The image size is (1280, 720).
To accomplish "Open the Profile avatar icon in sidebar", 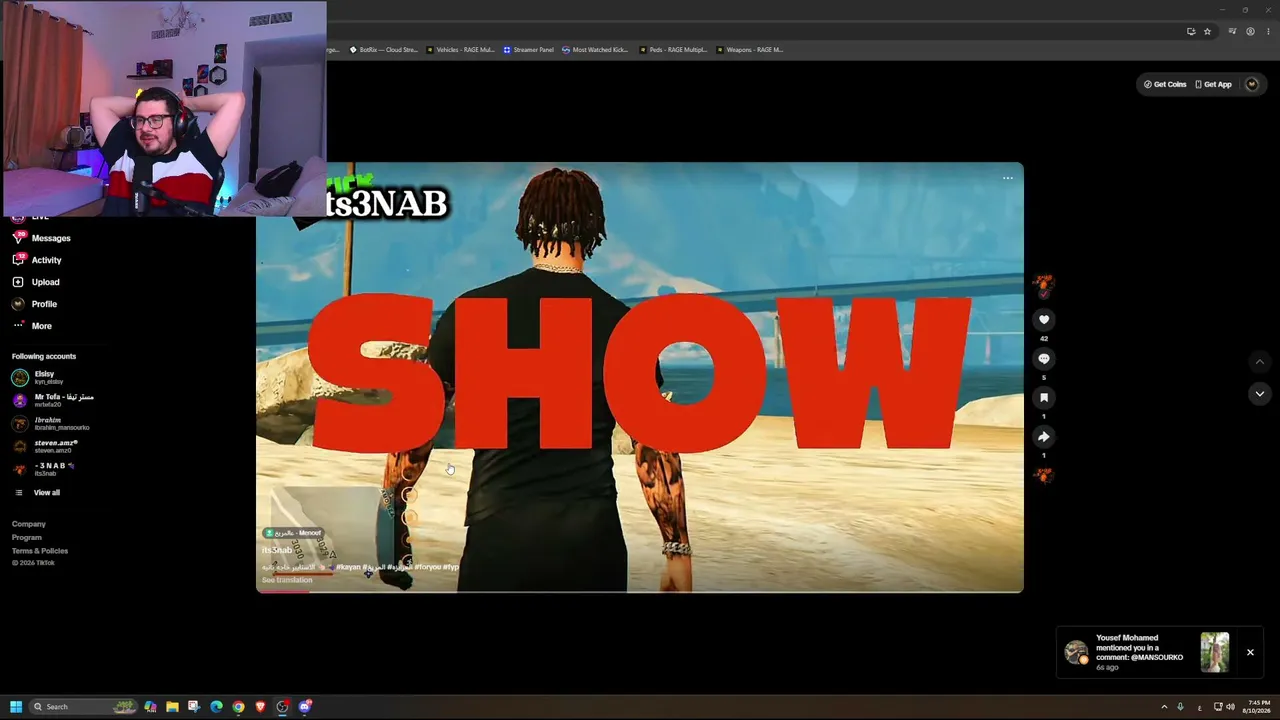I will tap(18, 304).
